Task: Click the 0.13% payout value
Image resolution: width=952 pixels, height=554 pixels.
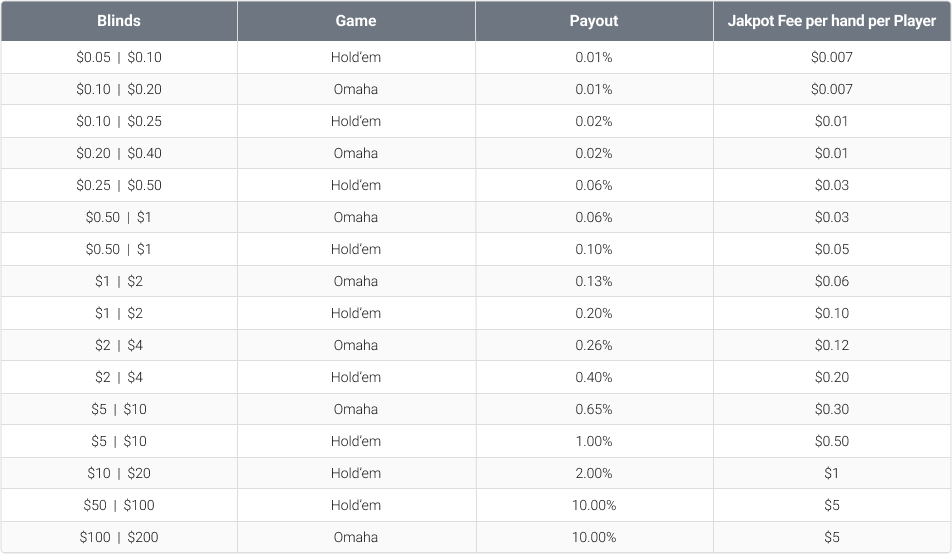Action: point(594,281)
